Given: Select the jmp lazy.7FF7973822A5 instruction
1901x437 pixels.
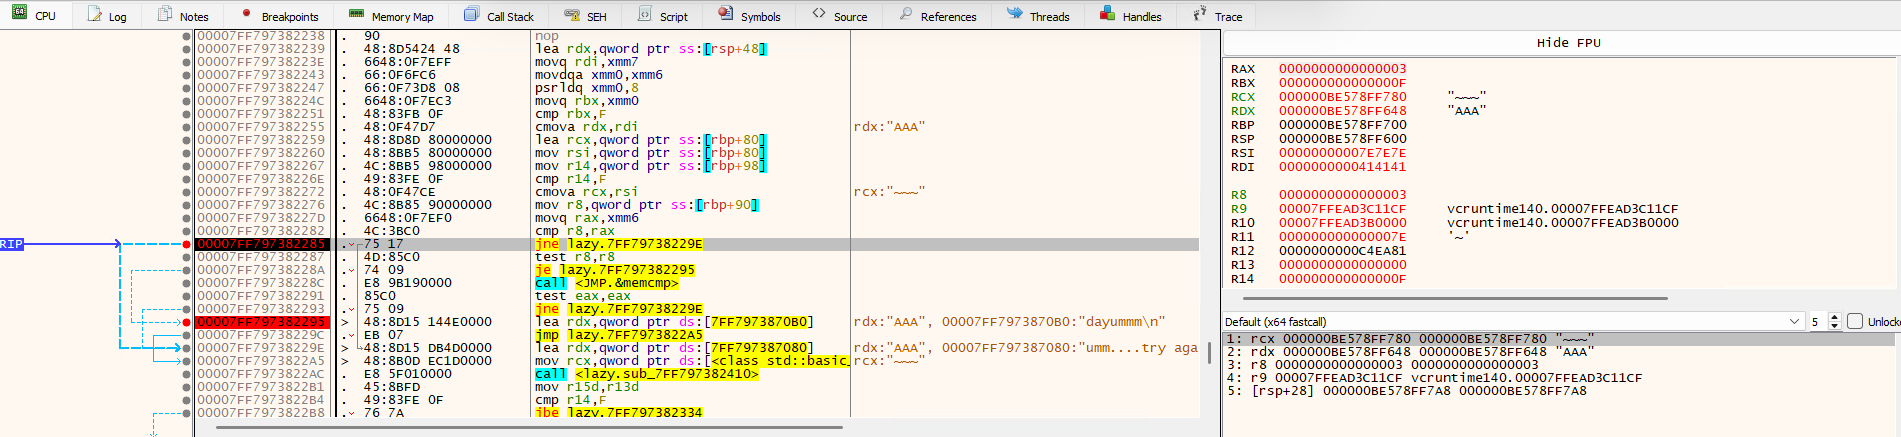Looking at the screenshot, I should [x=619, y=335].
